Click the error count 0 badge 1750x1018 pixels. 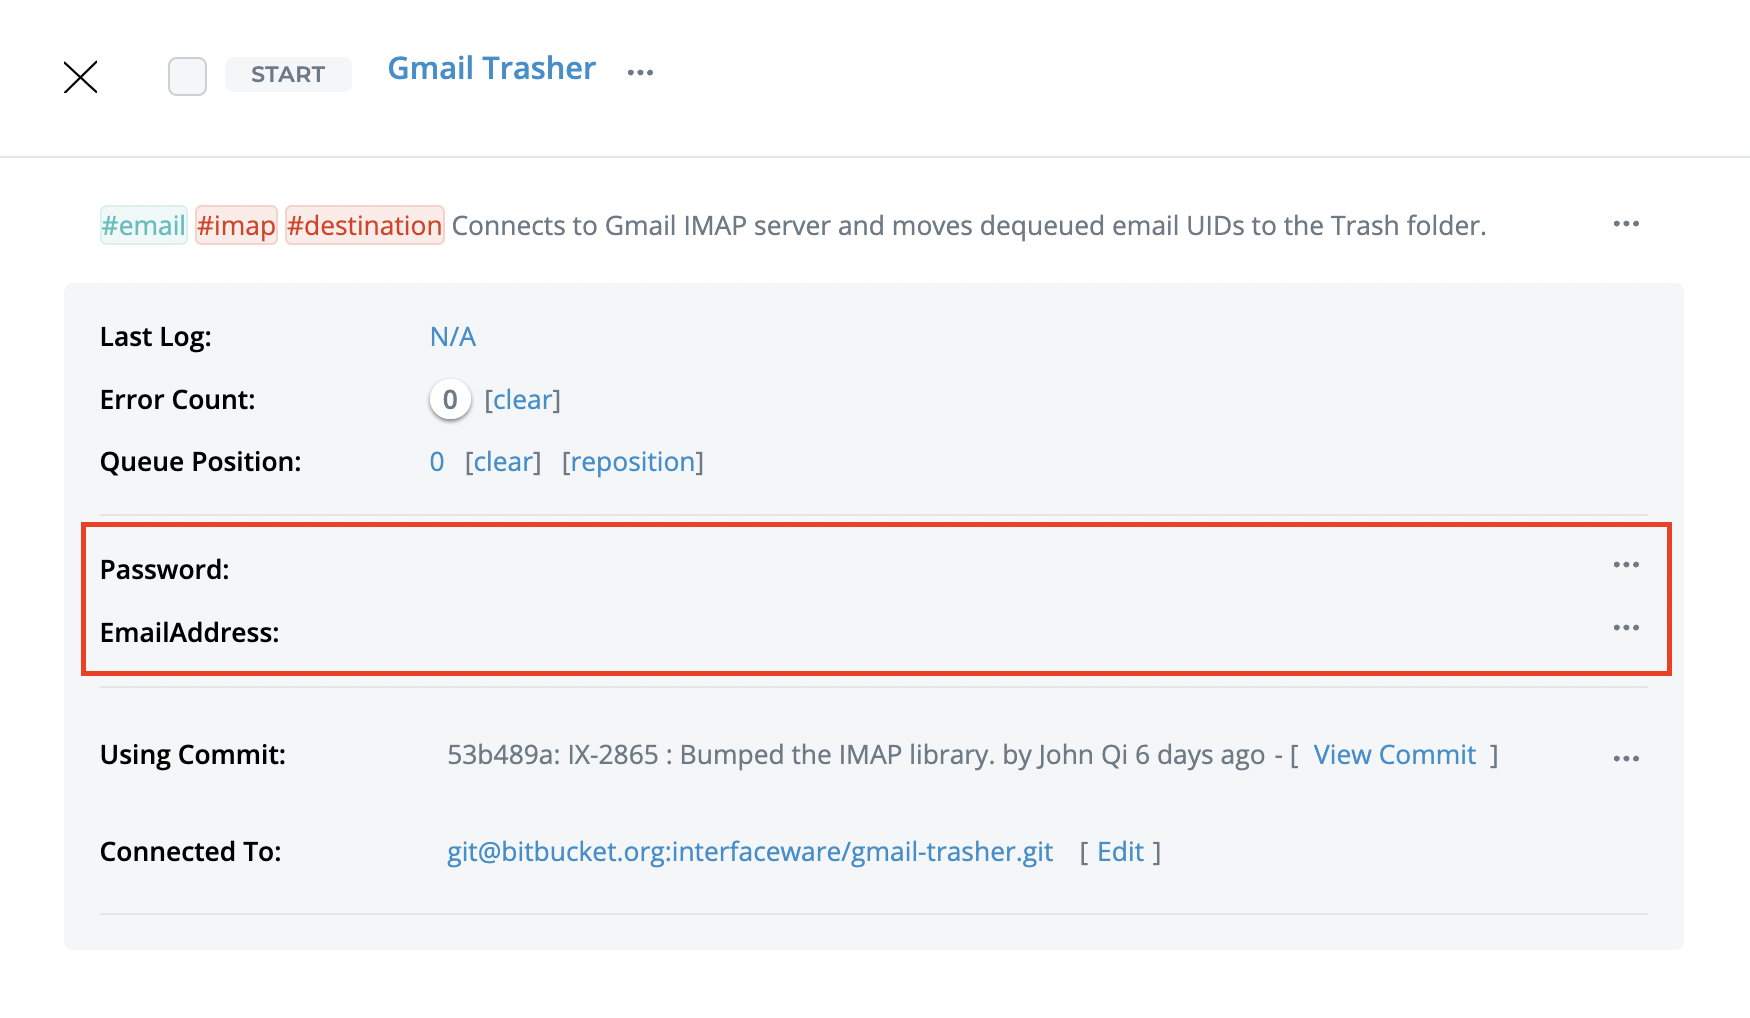(450, 400)
